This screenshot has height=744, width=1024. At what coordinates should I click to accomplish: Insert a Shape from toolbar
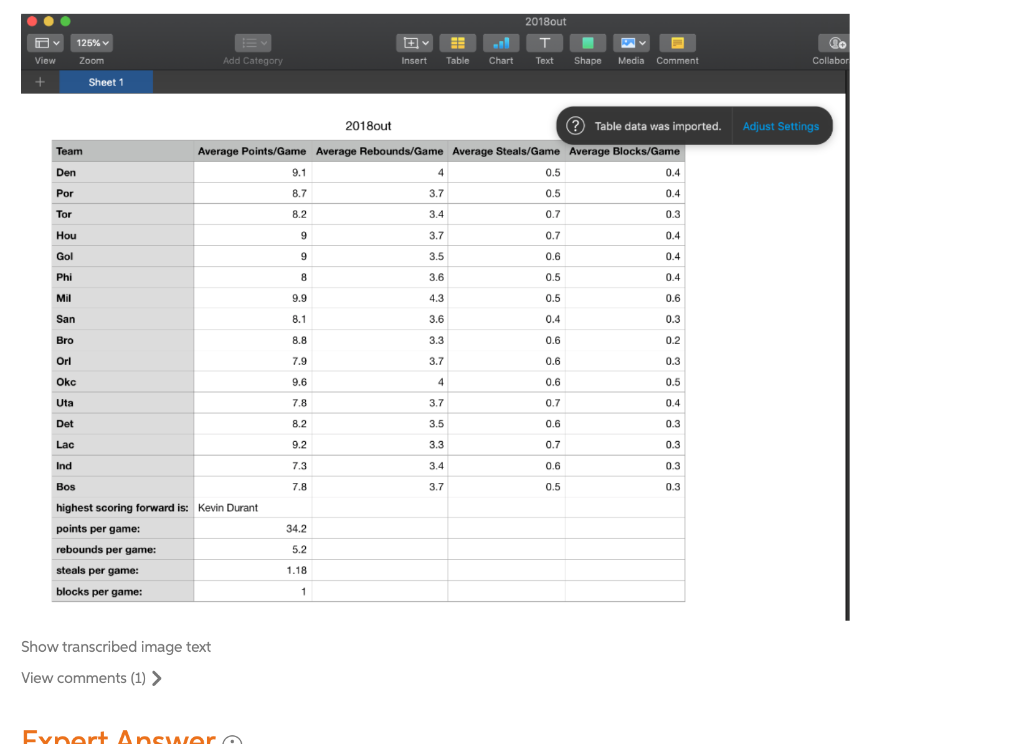point(588,43)
